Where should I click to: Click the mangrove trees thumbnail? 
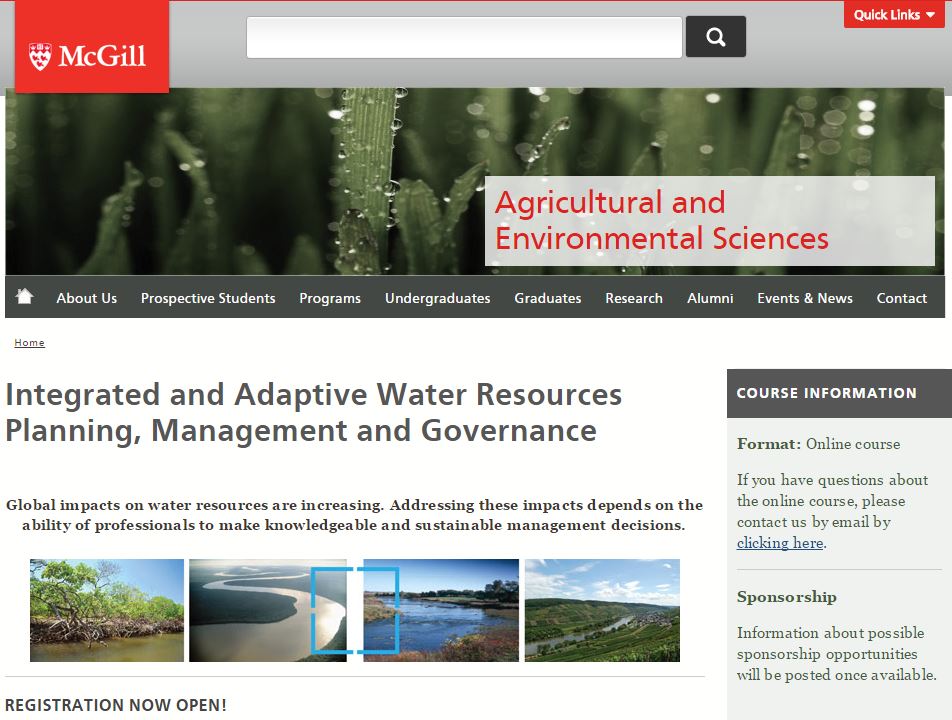click(107, 610)
